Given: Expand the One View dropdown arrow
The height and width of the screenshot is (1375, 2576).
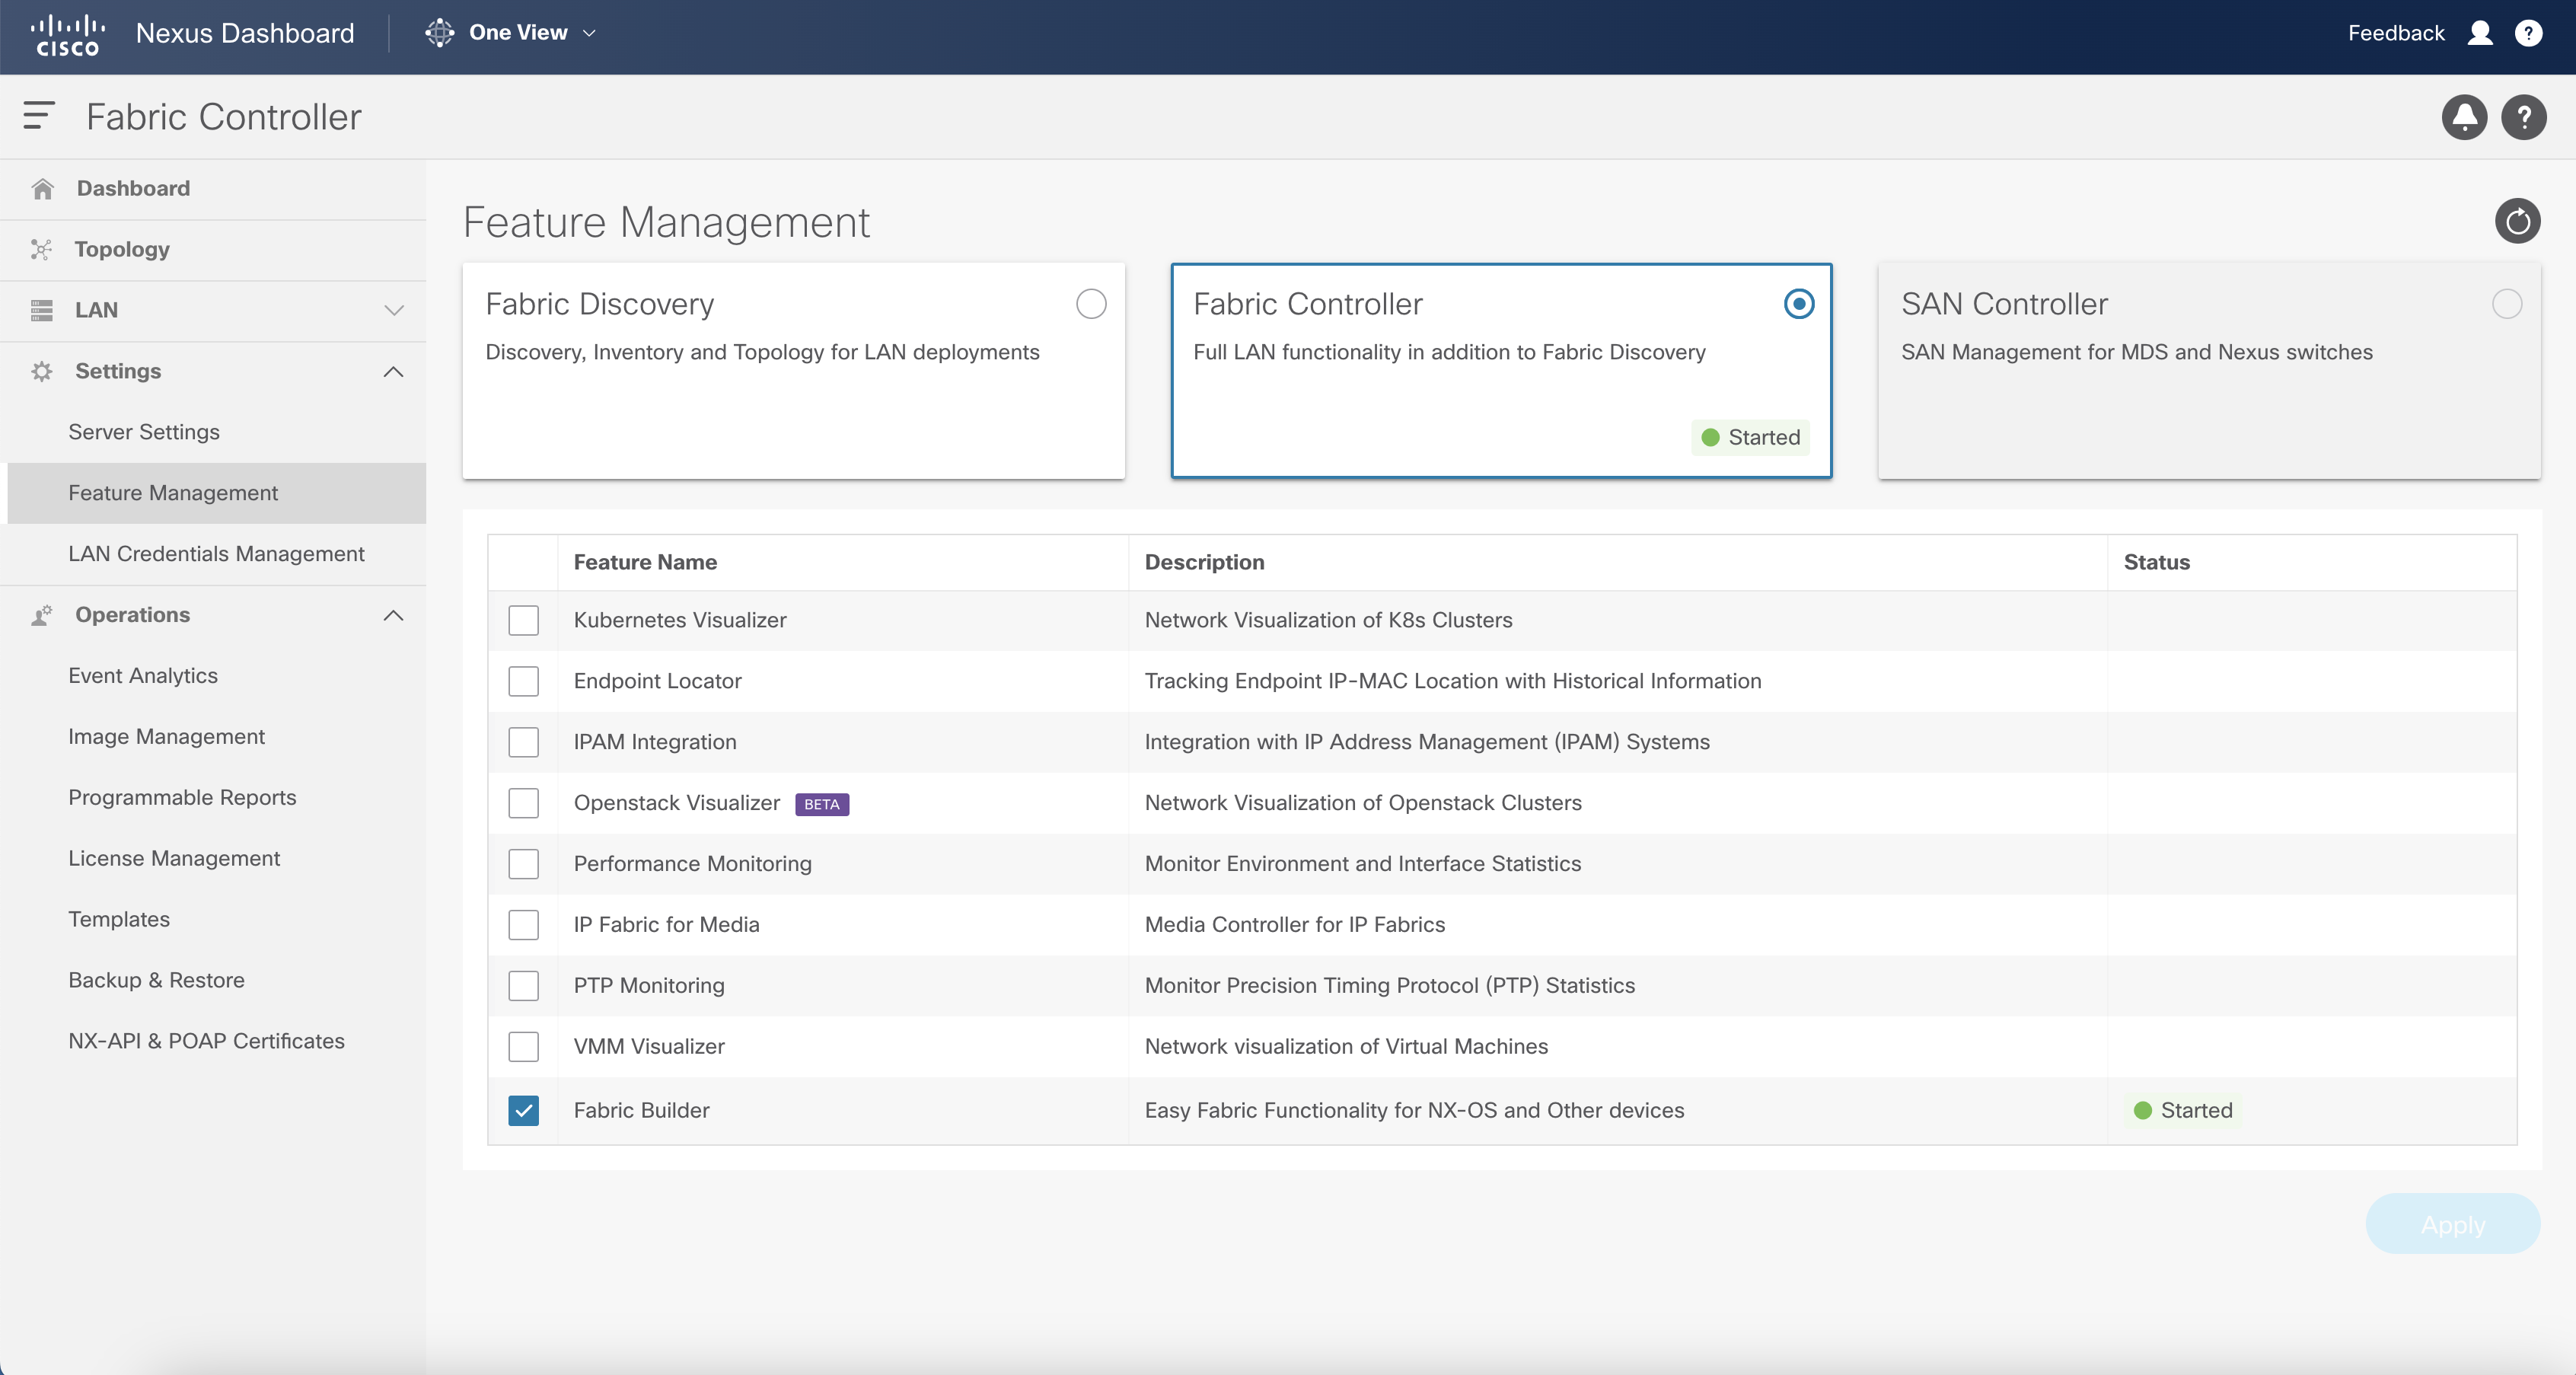Looking at the screenshot, I should point(590,33).
